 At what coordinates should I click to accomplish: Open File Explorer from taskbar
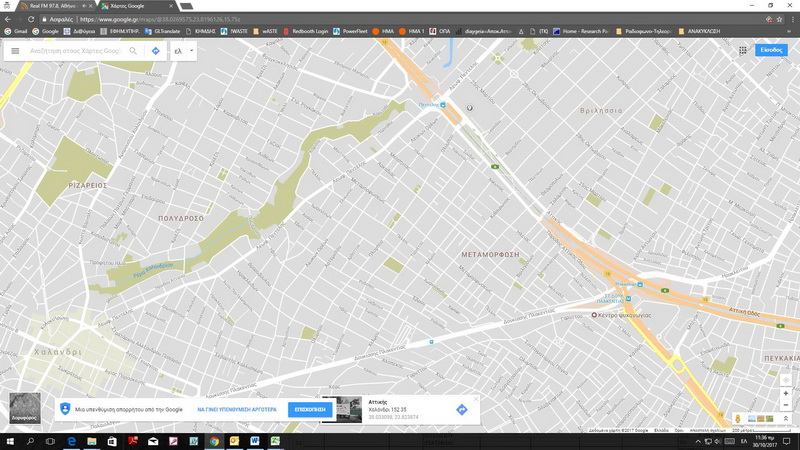pyautogui.click(x=92, y=441)
